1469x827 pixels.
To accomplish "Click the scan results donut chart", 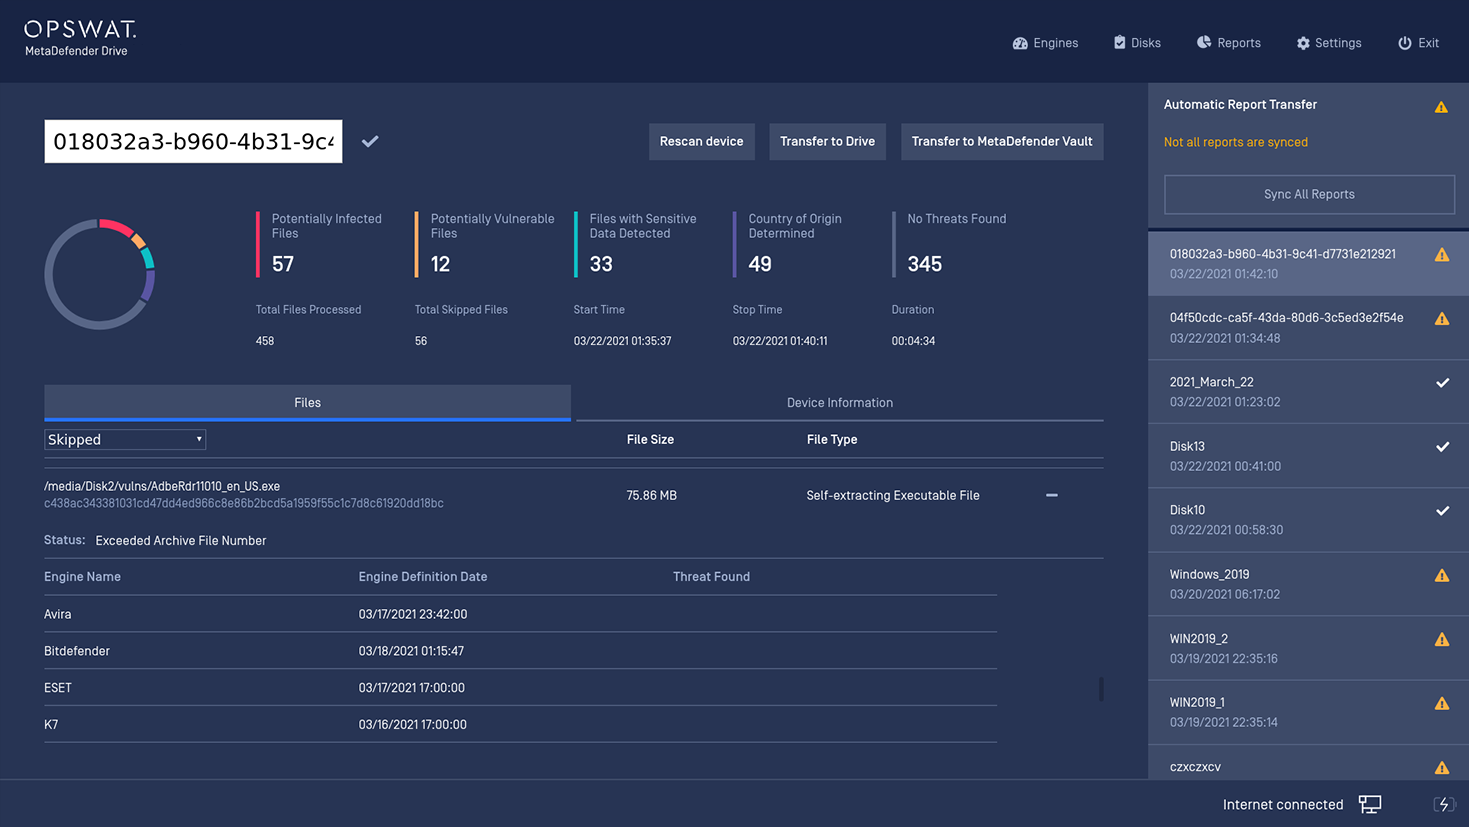I will pyautogui.click(x=100, y=274).
